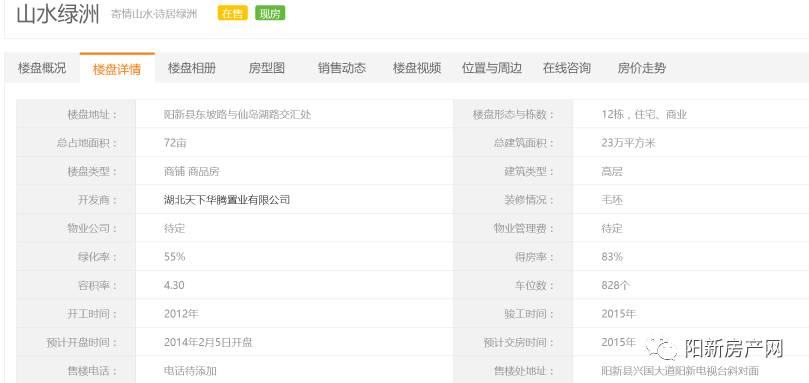Open the 房型图 tab
The height and width of the screenshot is (383, 809).
[267, 68]
